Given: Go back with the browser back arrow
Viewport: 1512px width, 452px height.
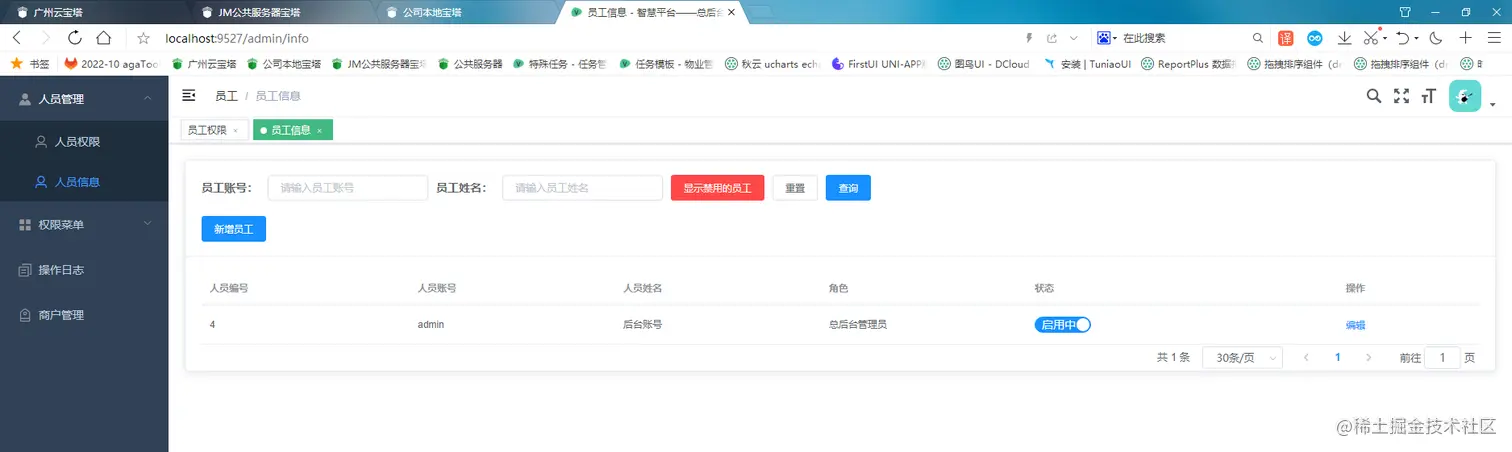Looking at the screenshot, I should click(16, 38).
